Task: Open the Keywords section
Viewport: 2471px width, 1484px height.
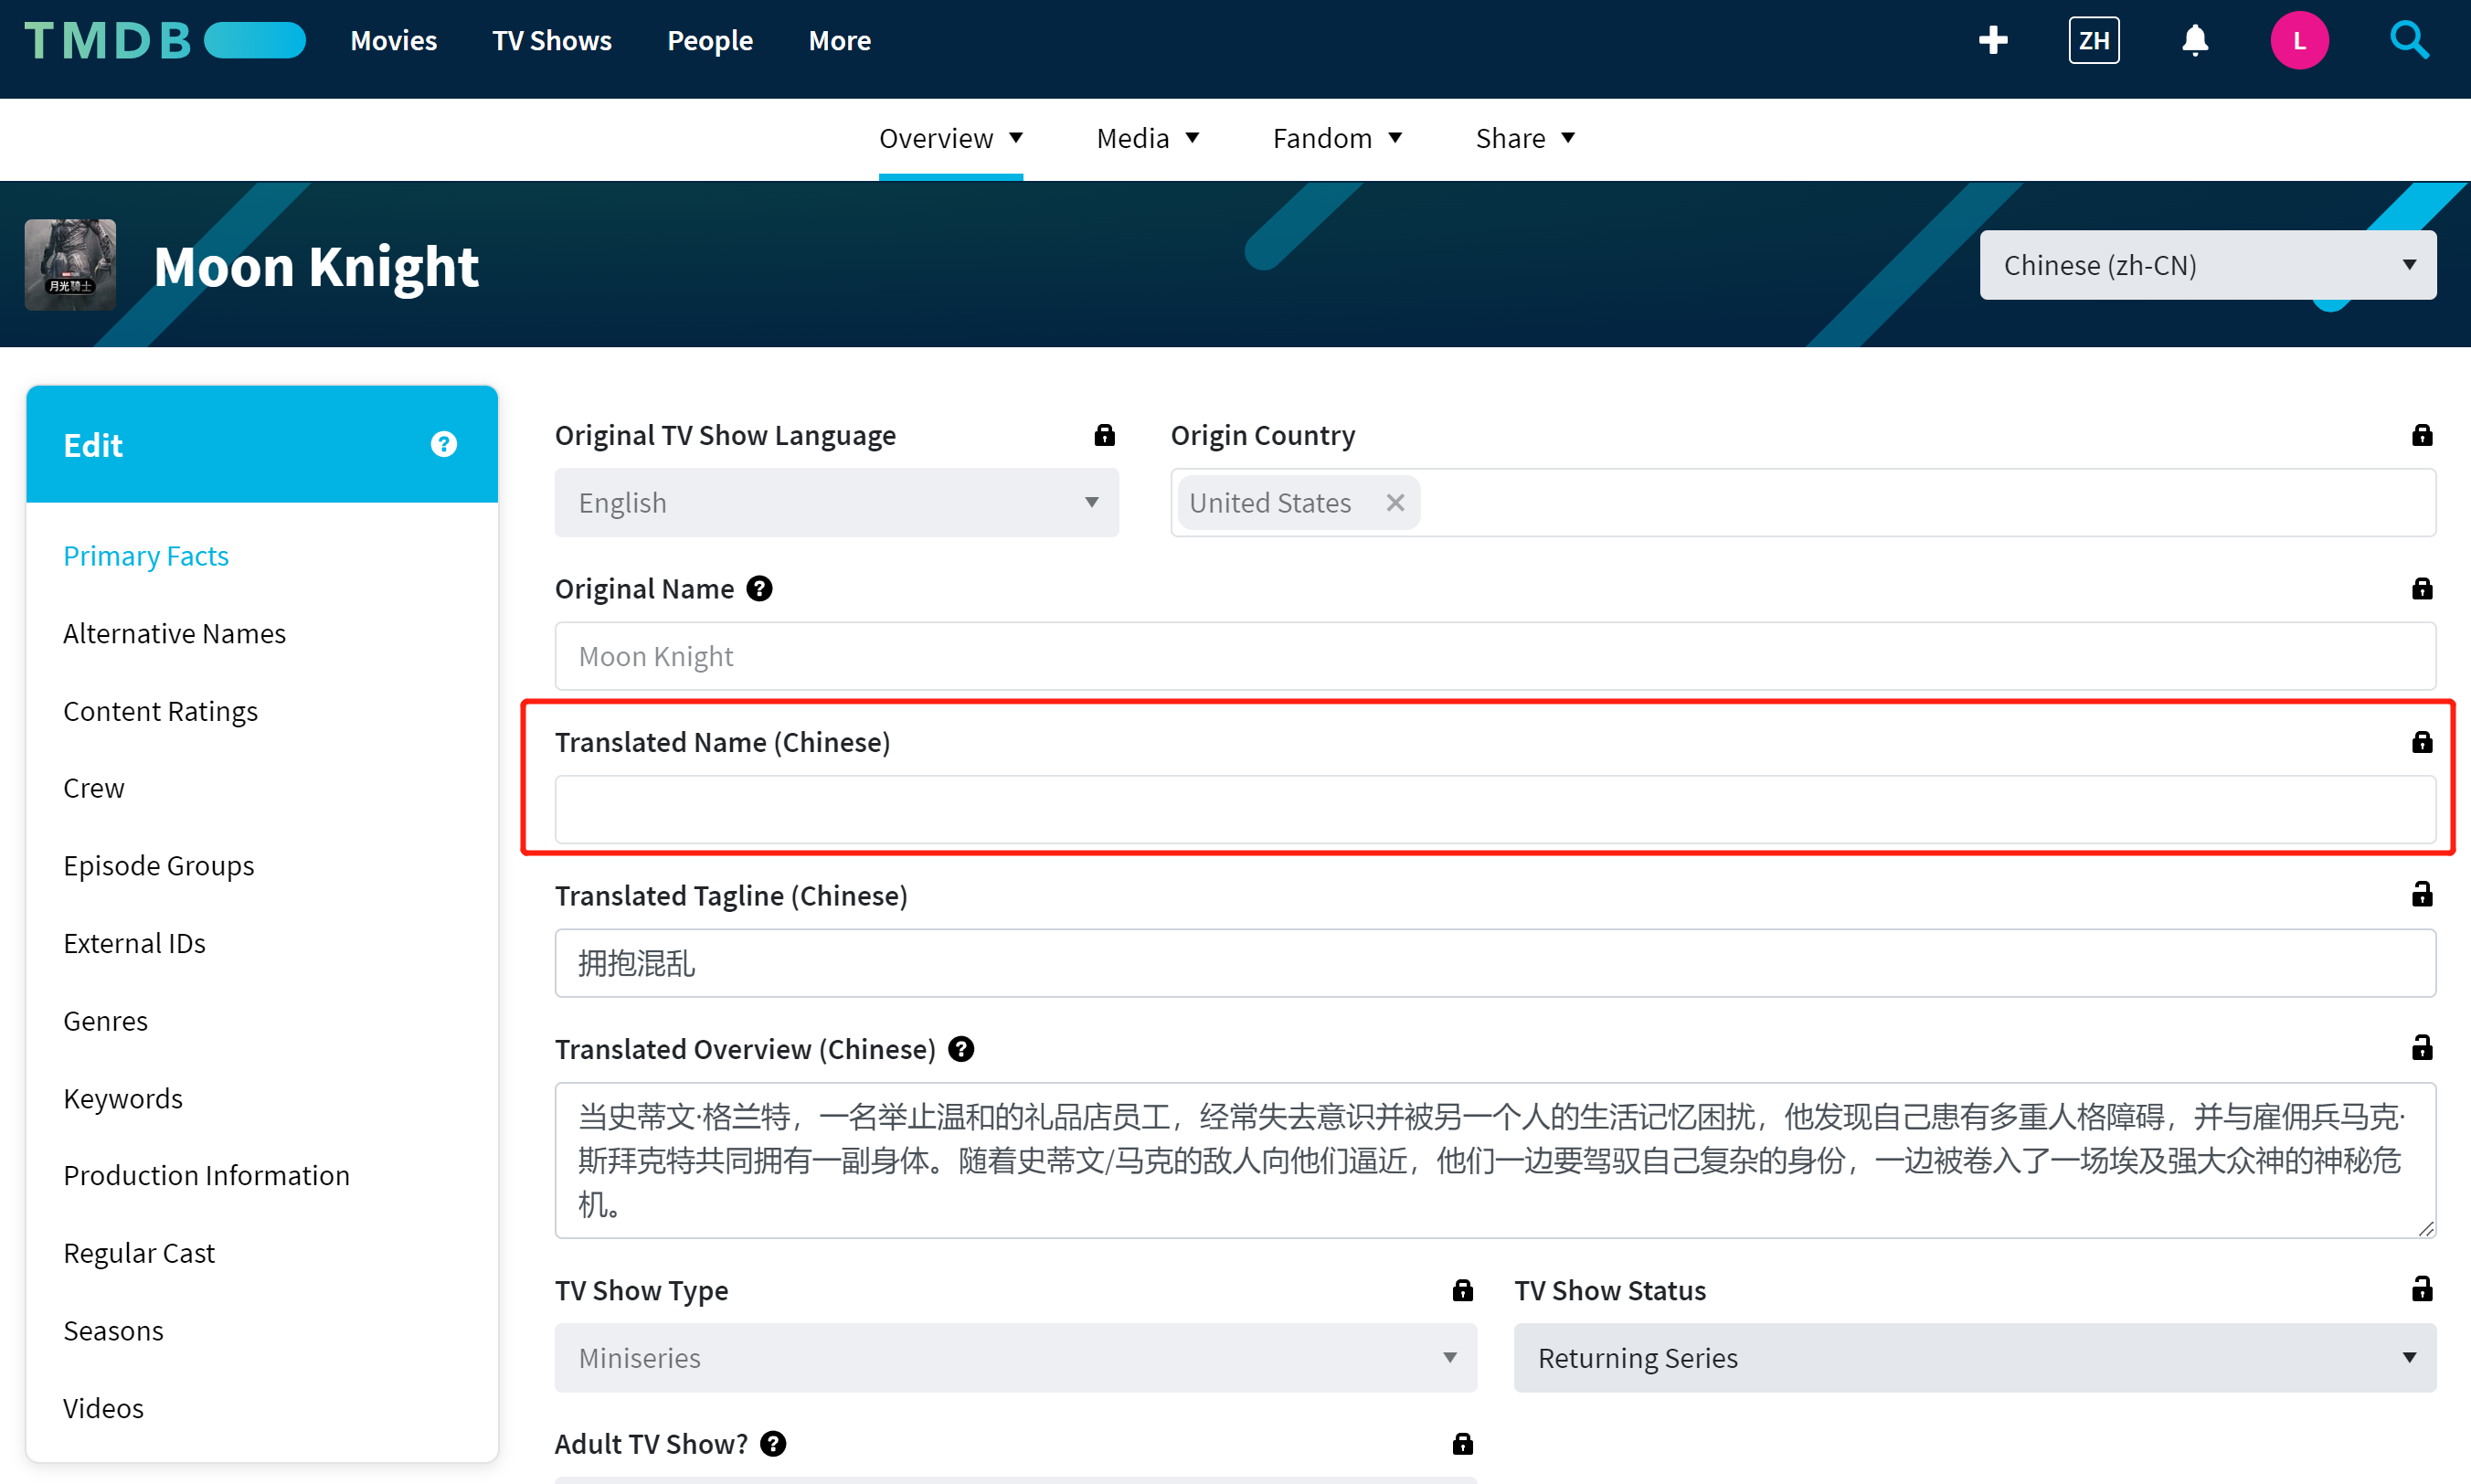Action: point(123,1098)
